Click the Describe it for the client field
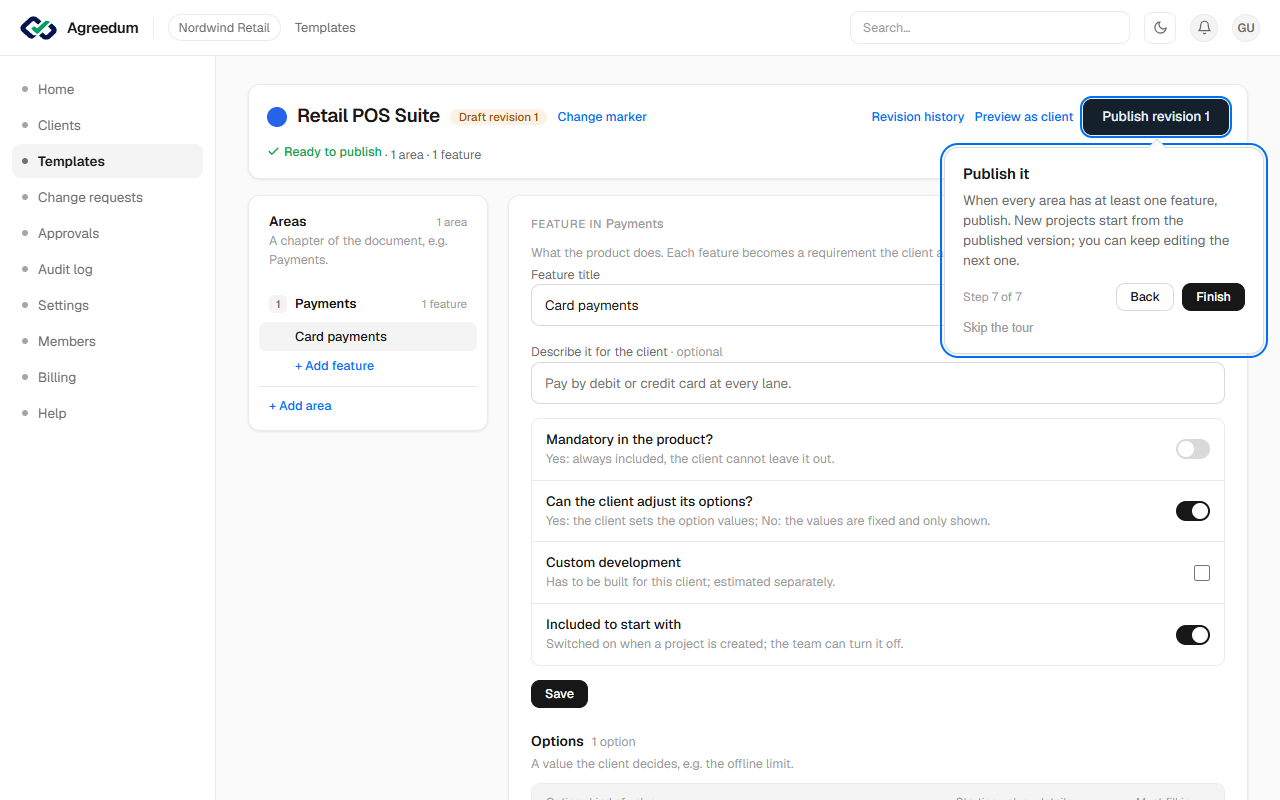Screen dimensions: 1280x800 pos(878,383)
